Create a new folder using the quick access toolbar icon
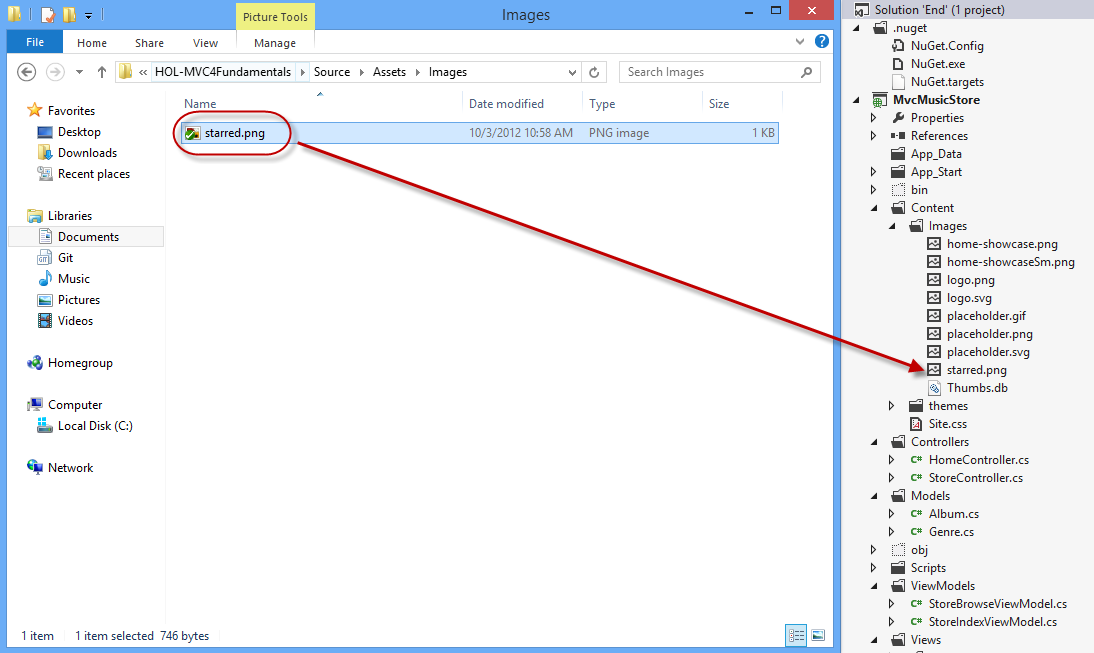The width and height of the screenshot is (1094, 653). (69, 14)
